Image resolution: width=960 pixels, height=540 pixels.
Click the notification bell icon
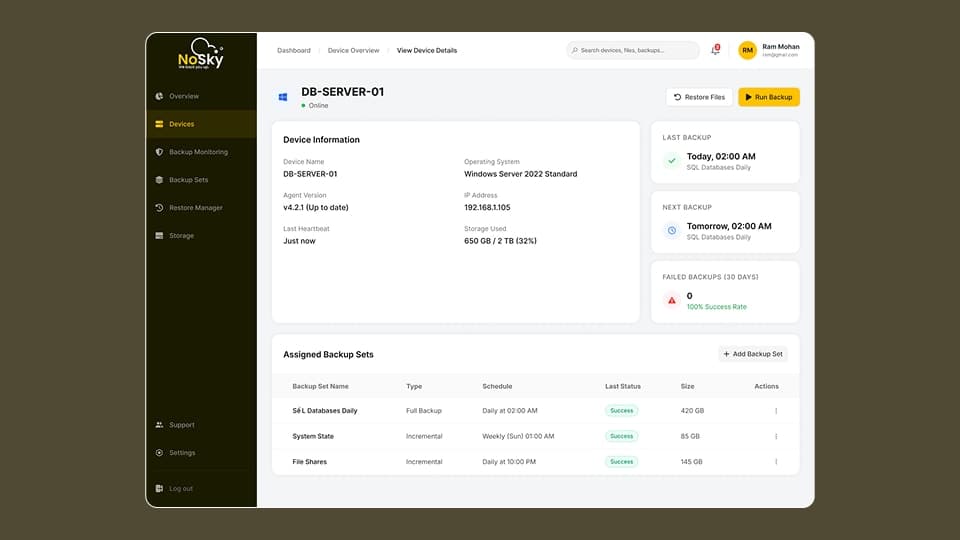click(x=716, y=50)
